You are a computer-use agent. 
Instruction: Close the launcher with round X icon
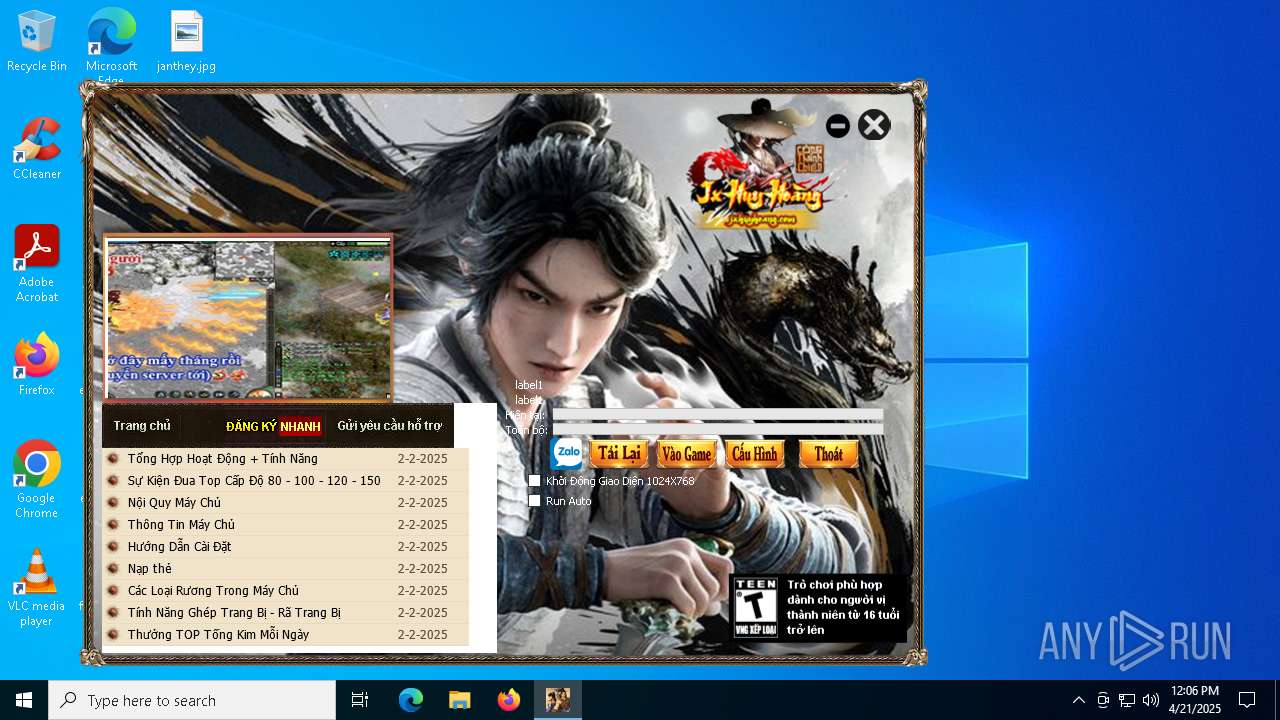coord(874,125)
